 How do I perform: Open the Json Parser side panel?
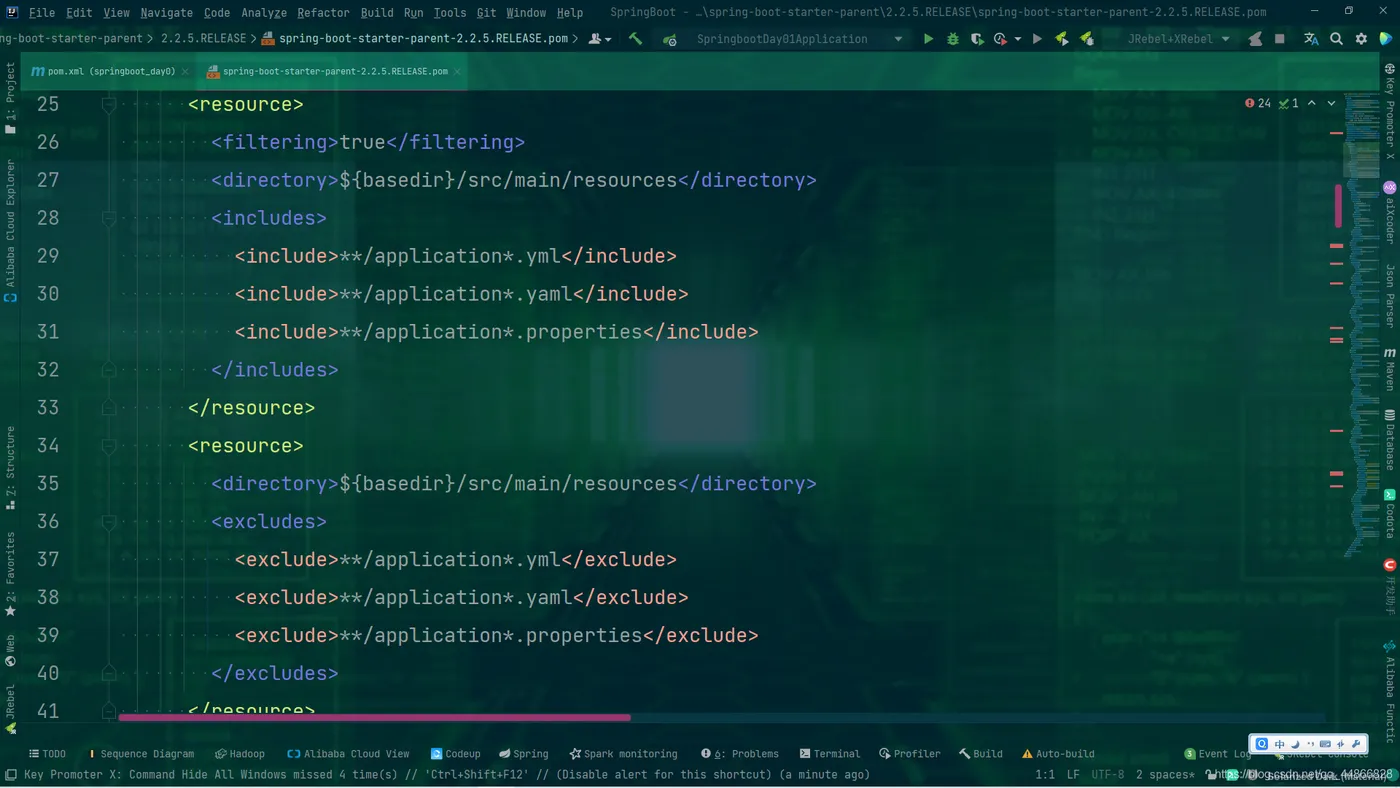(x=1389, y=296)
